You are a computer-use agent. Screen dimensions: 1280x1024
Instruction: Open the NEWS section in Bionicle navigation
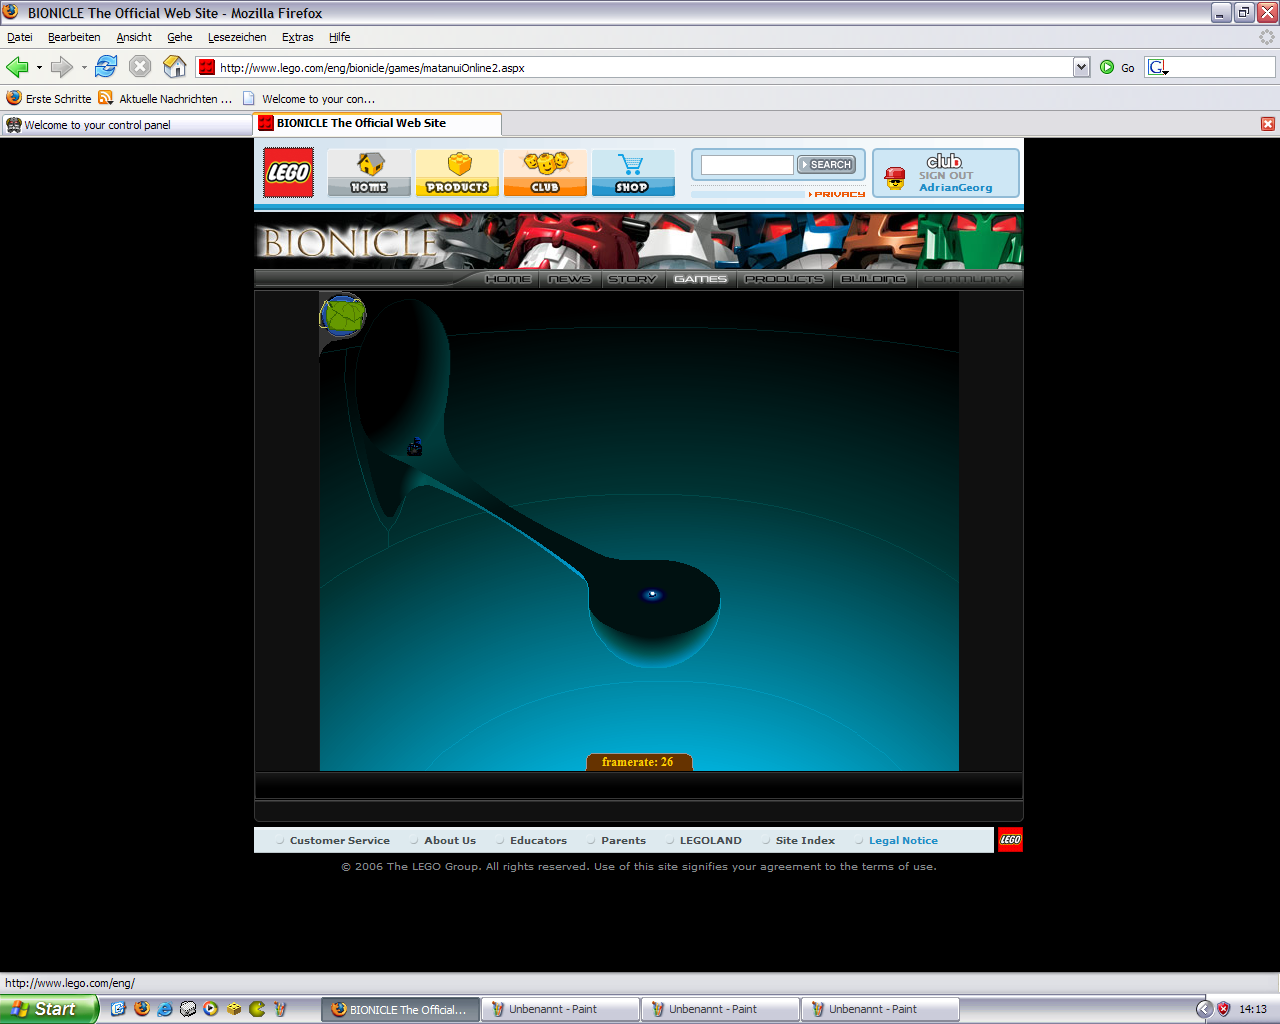[570, 279]
